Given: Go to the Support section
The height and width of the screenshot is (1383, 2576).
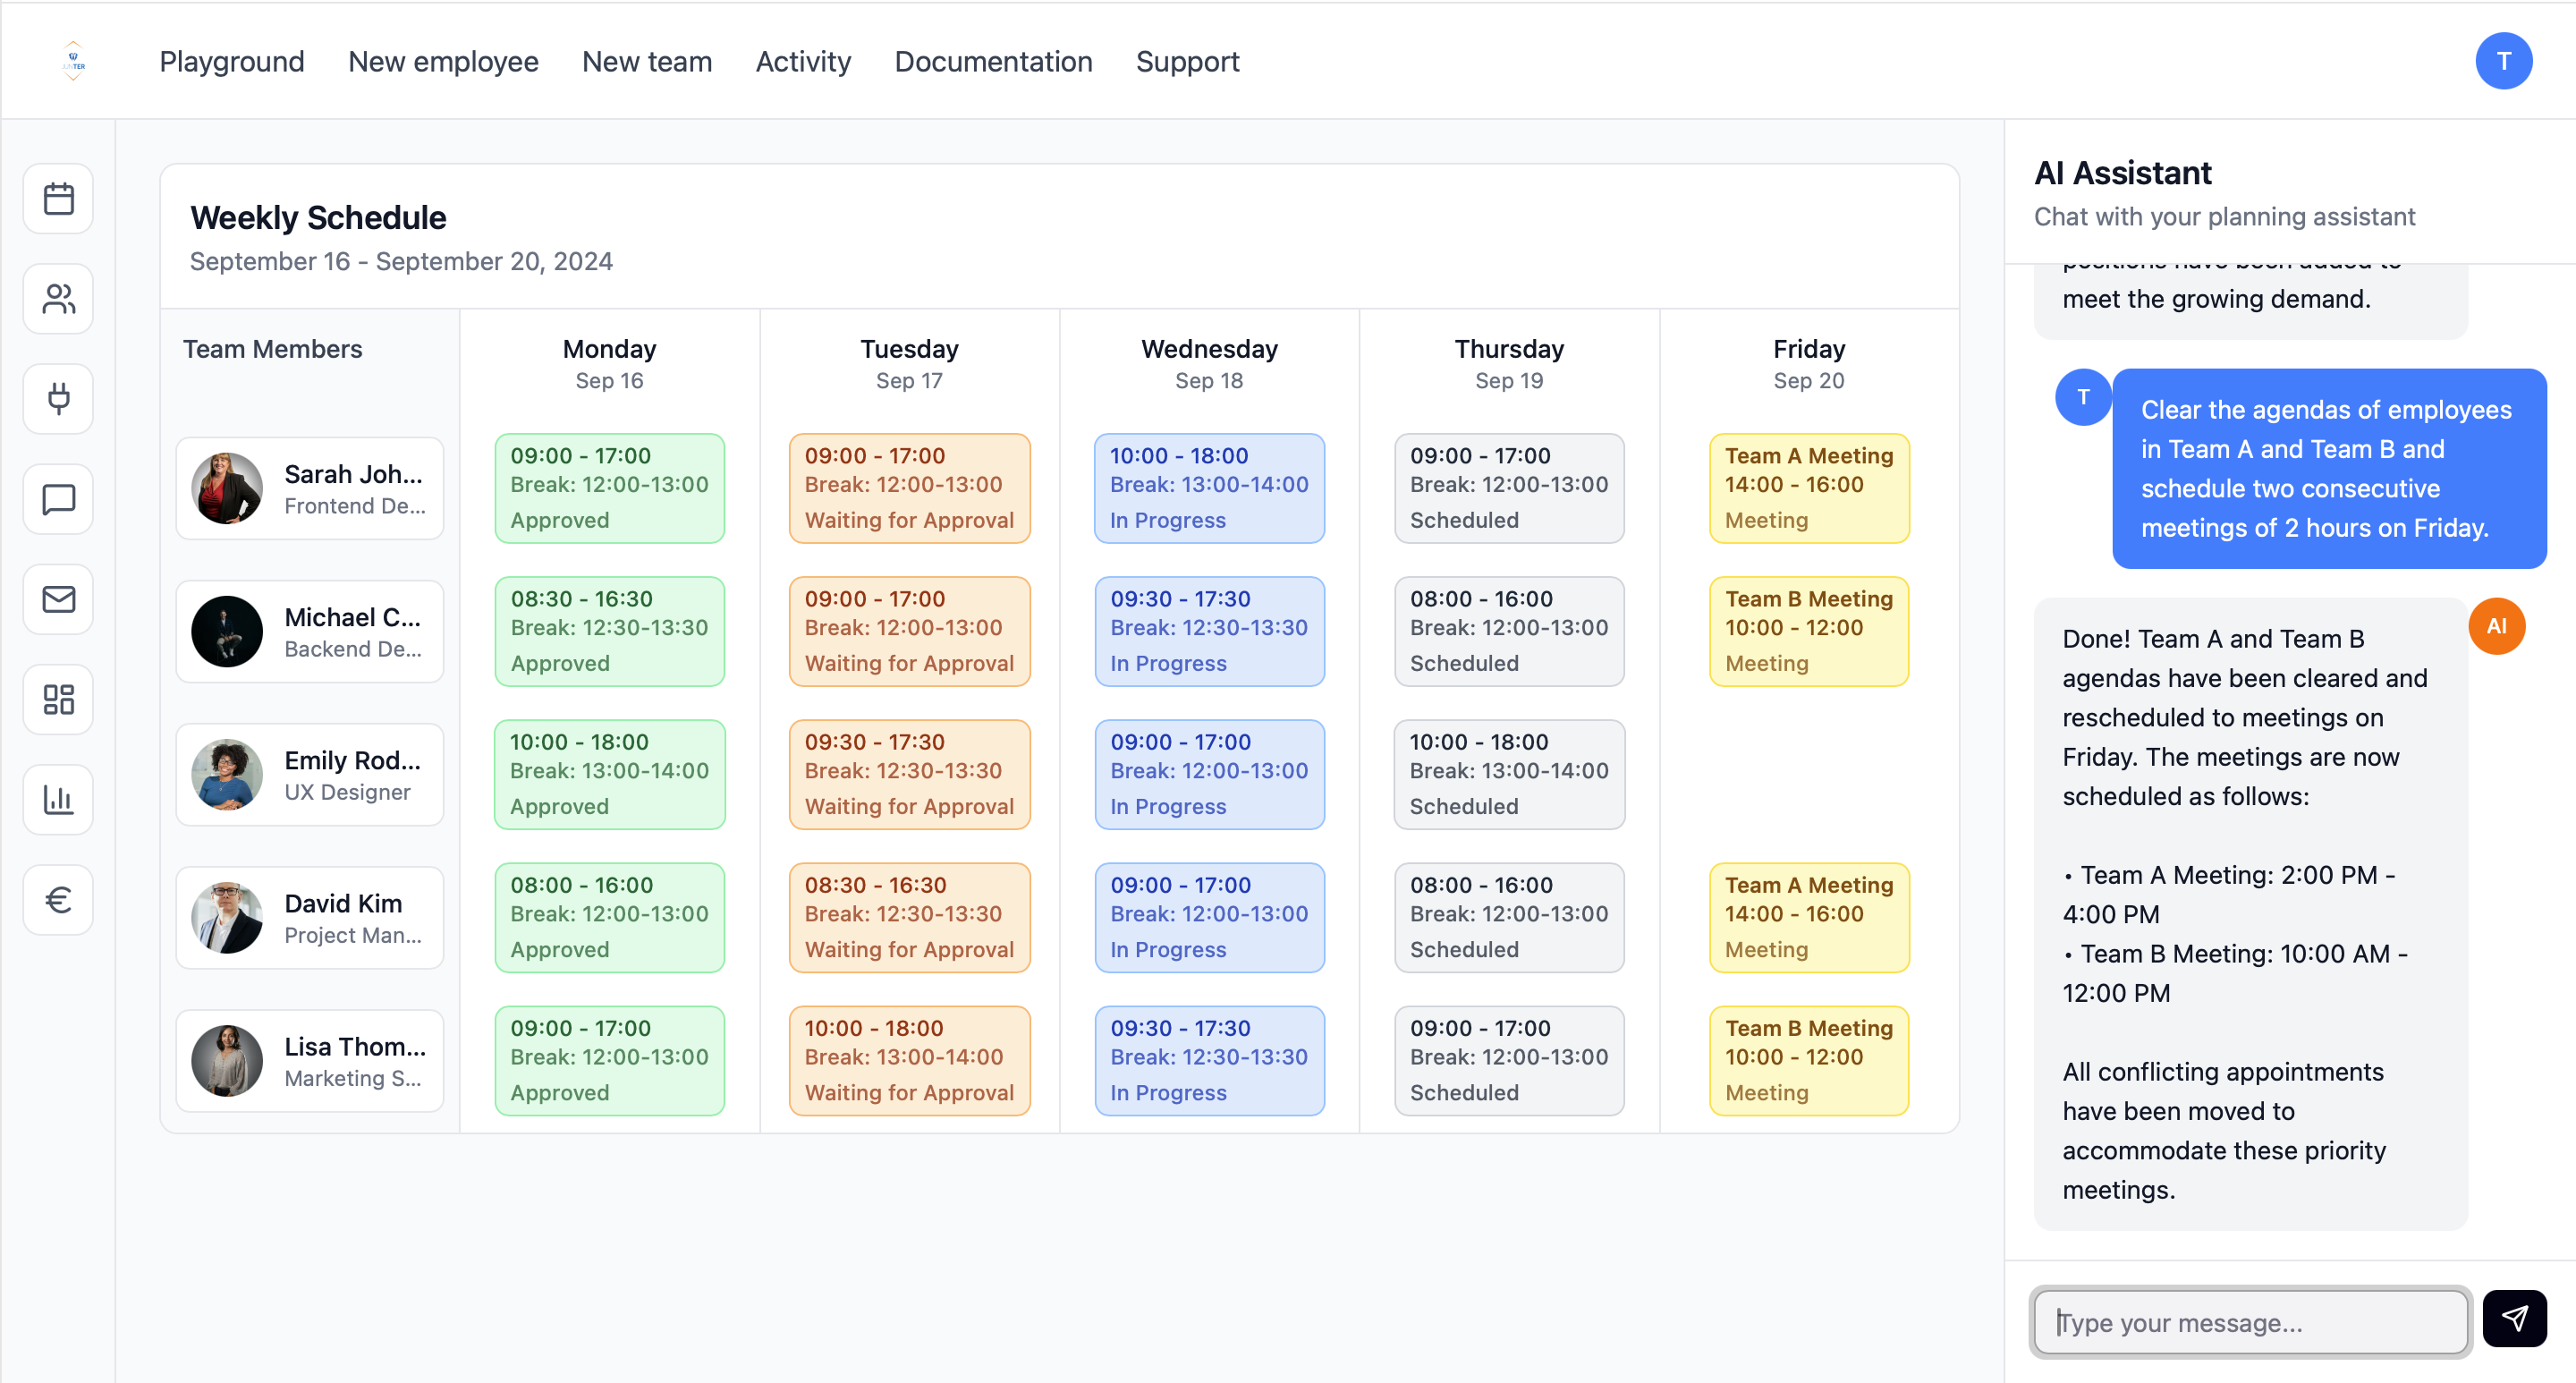Looking at the screenshot, I should (1187, 61).
